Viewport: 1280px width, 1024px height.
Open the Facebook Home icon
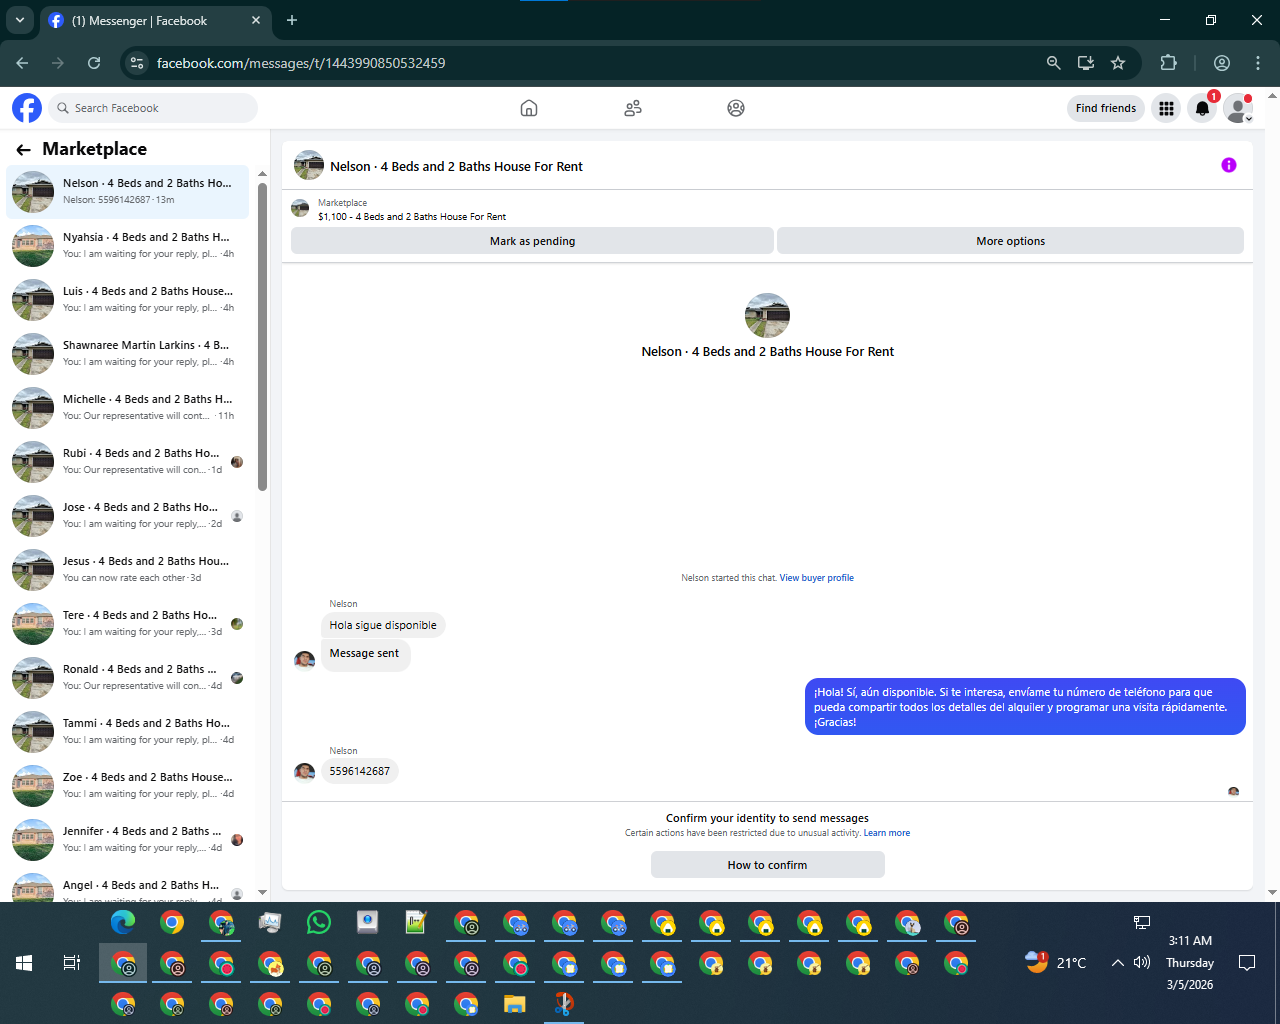(x=529, y=108)
